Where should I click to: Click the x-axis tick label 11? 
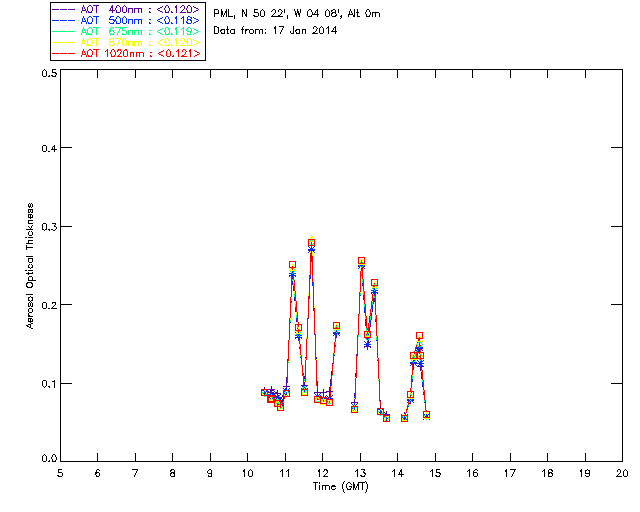285,473
